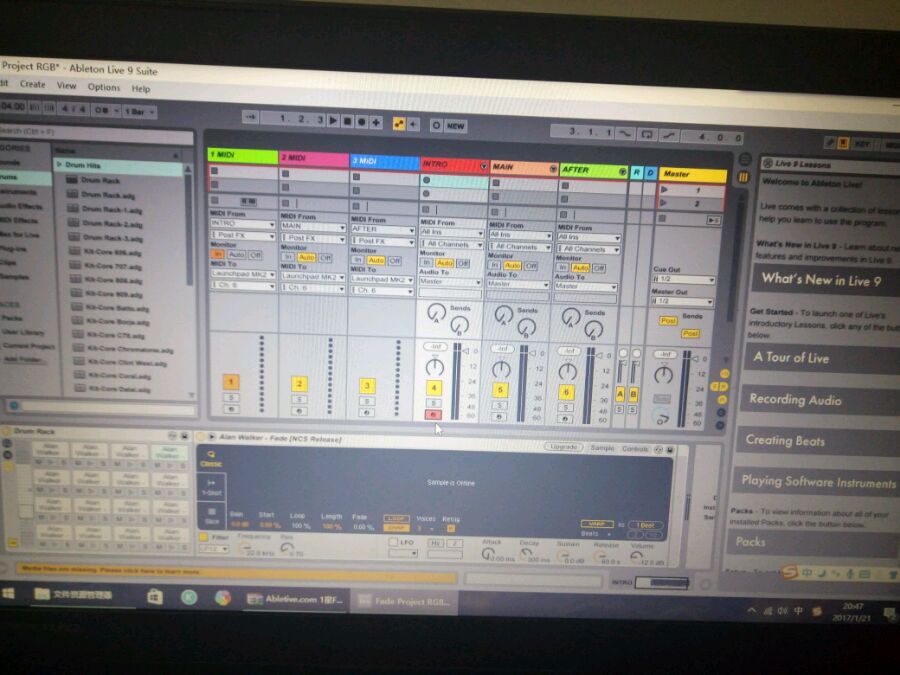
Task: Launch the first clip slot in INTRO track
Action: (x=426, y=180)
